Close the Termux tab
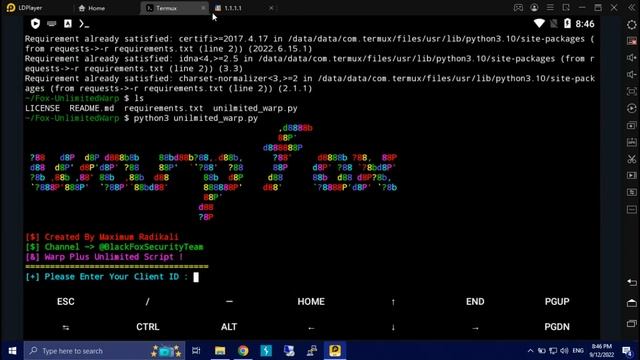 [203, 8]
